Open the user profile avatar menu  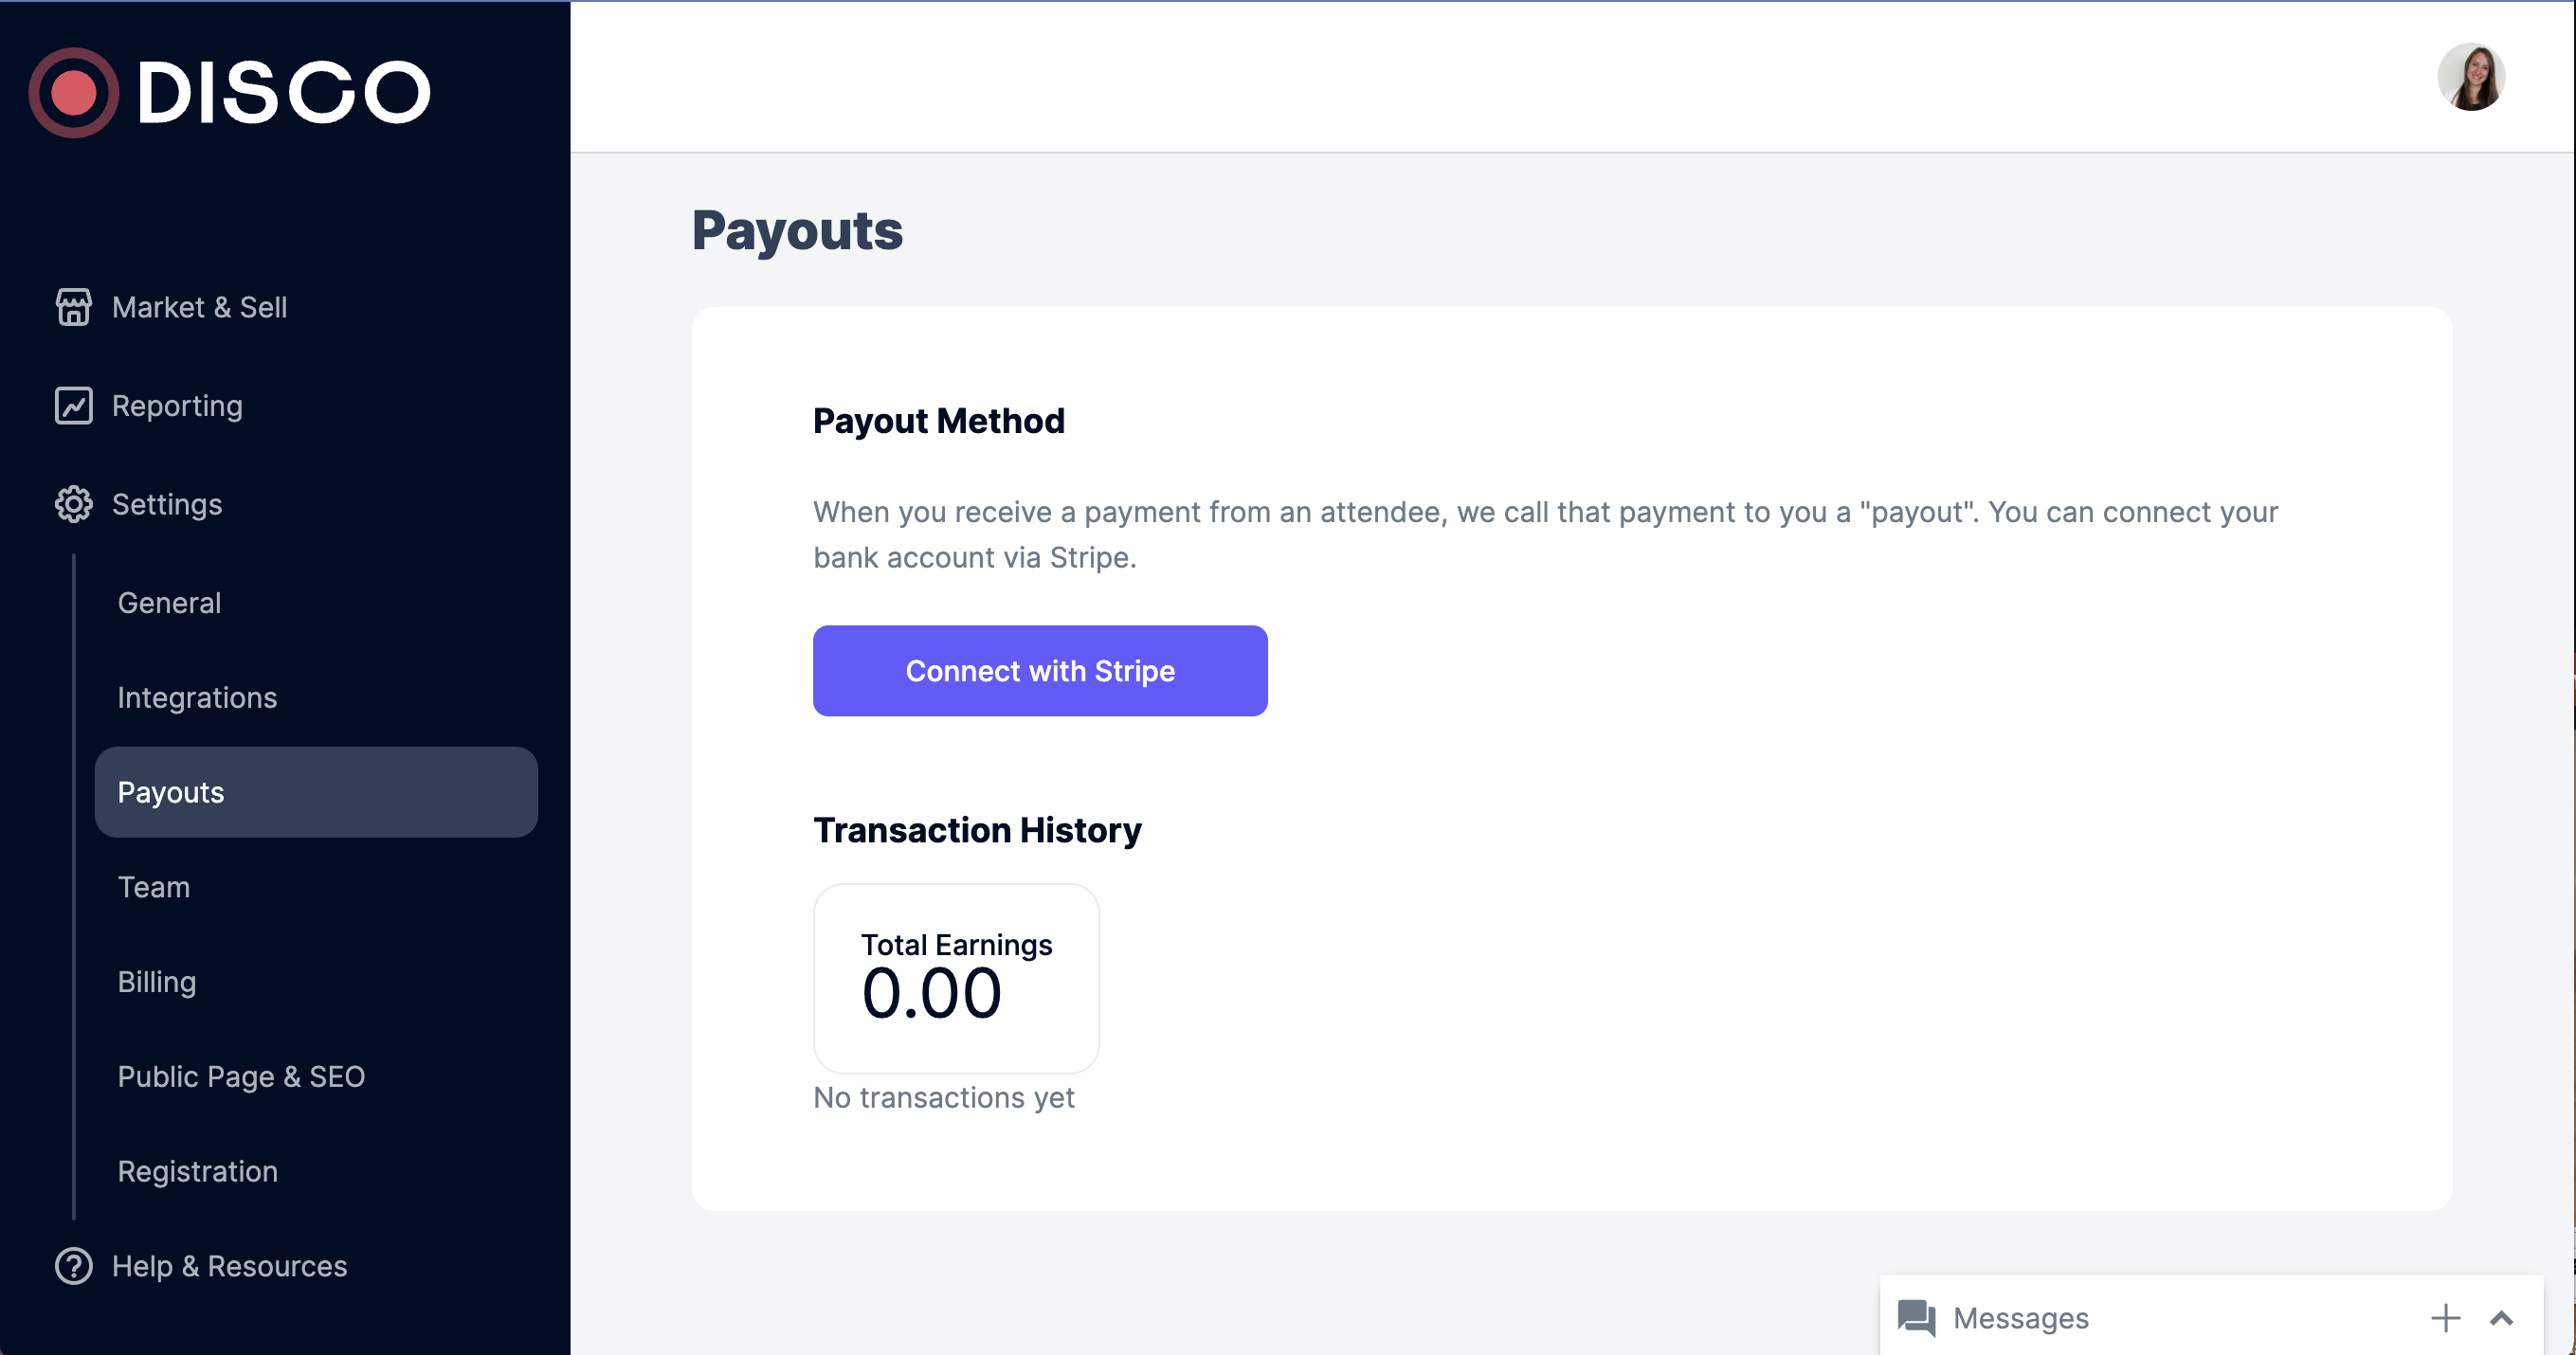pos(2471,77)
